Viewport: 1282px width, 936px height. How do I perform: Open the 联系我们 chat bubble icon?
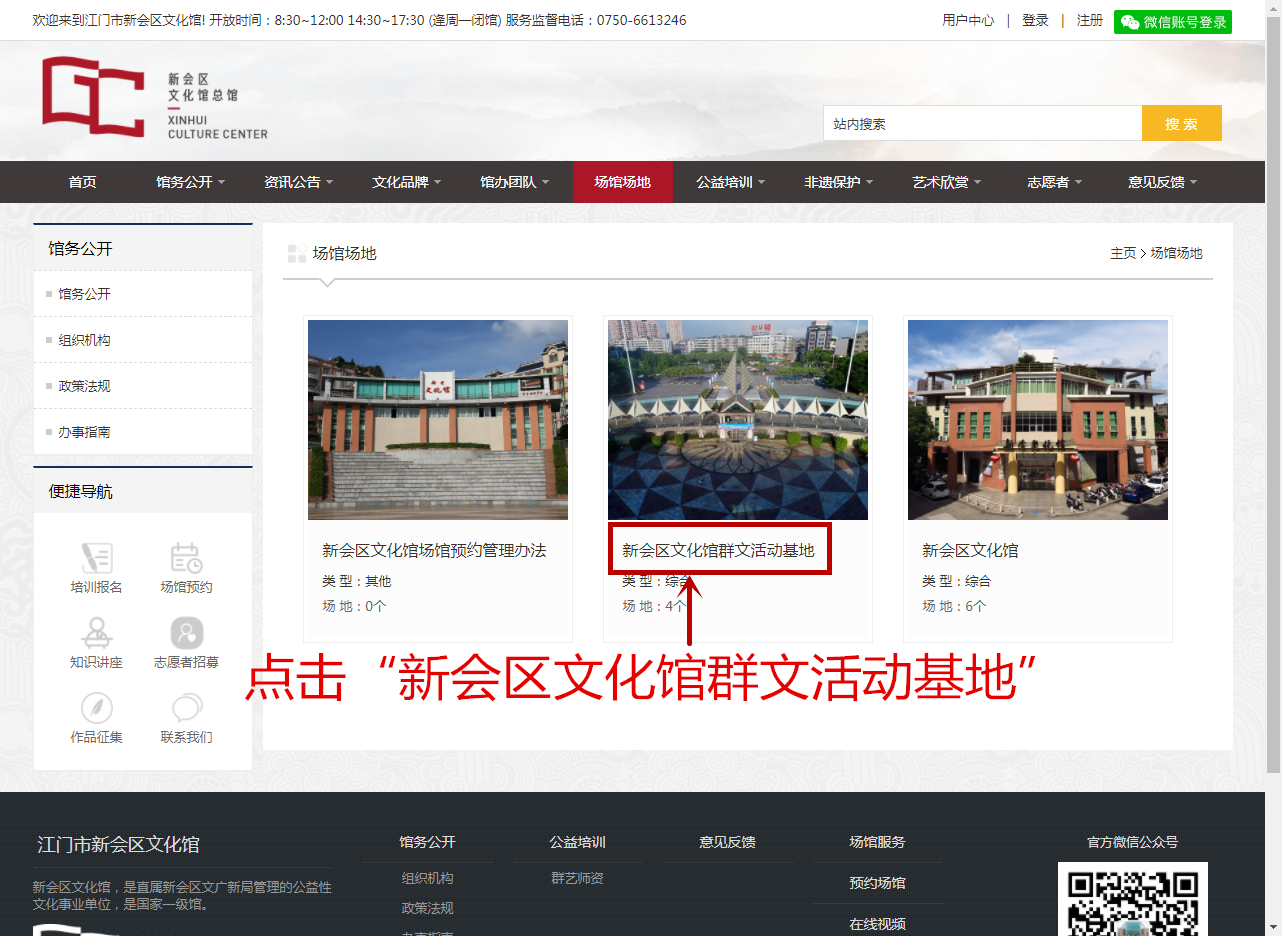[x=186, y=708]
